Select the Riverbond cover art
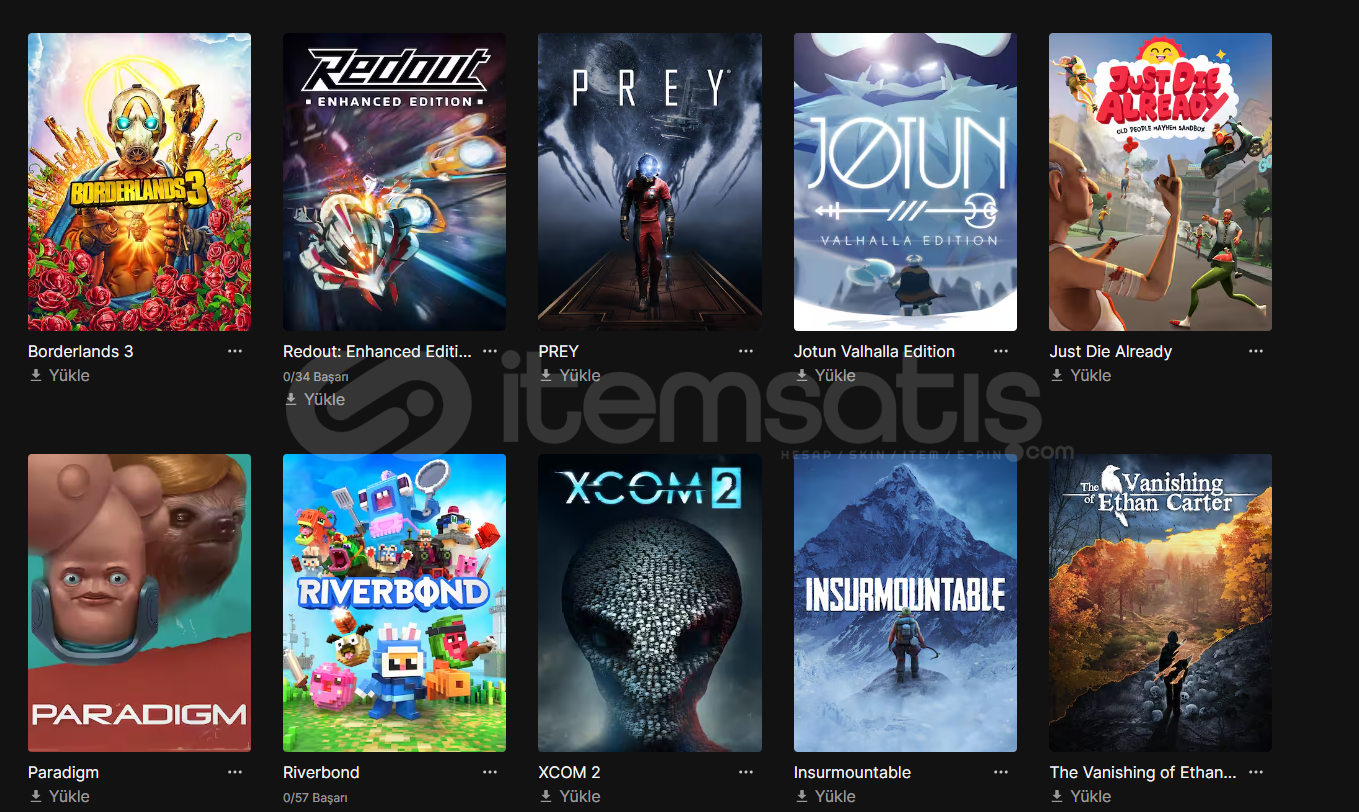Viewport: 1359px width, 812px height. [x=394, y=603]
